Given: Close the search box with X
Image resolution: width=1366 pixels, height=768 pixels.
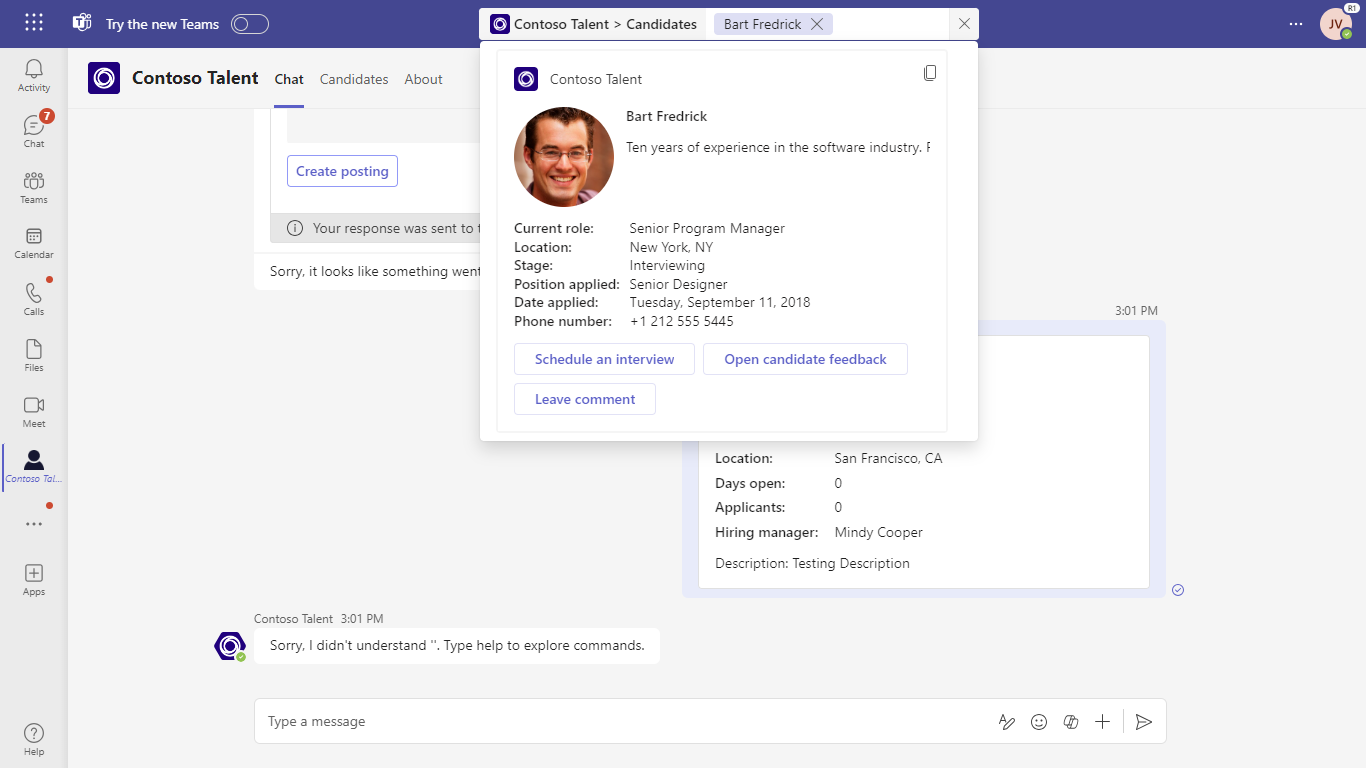Looking at the screenshot, I should tap(964, 24).
